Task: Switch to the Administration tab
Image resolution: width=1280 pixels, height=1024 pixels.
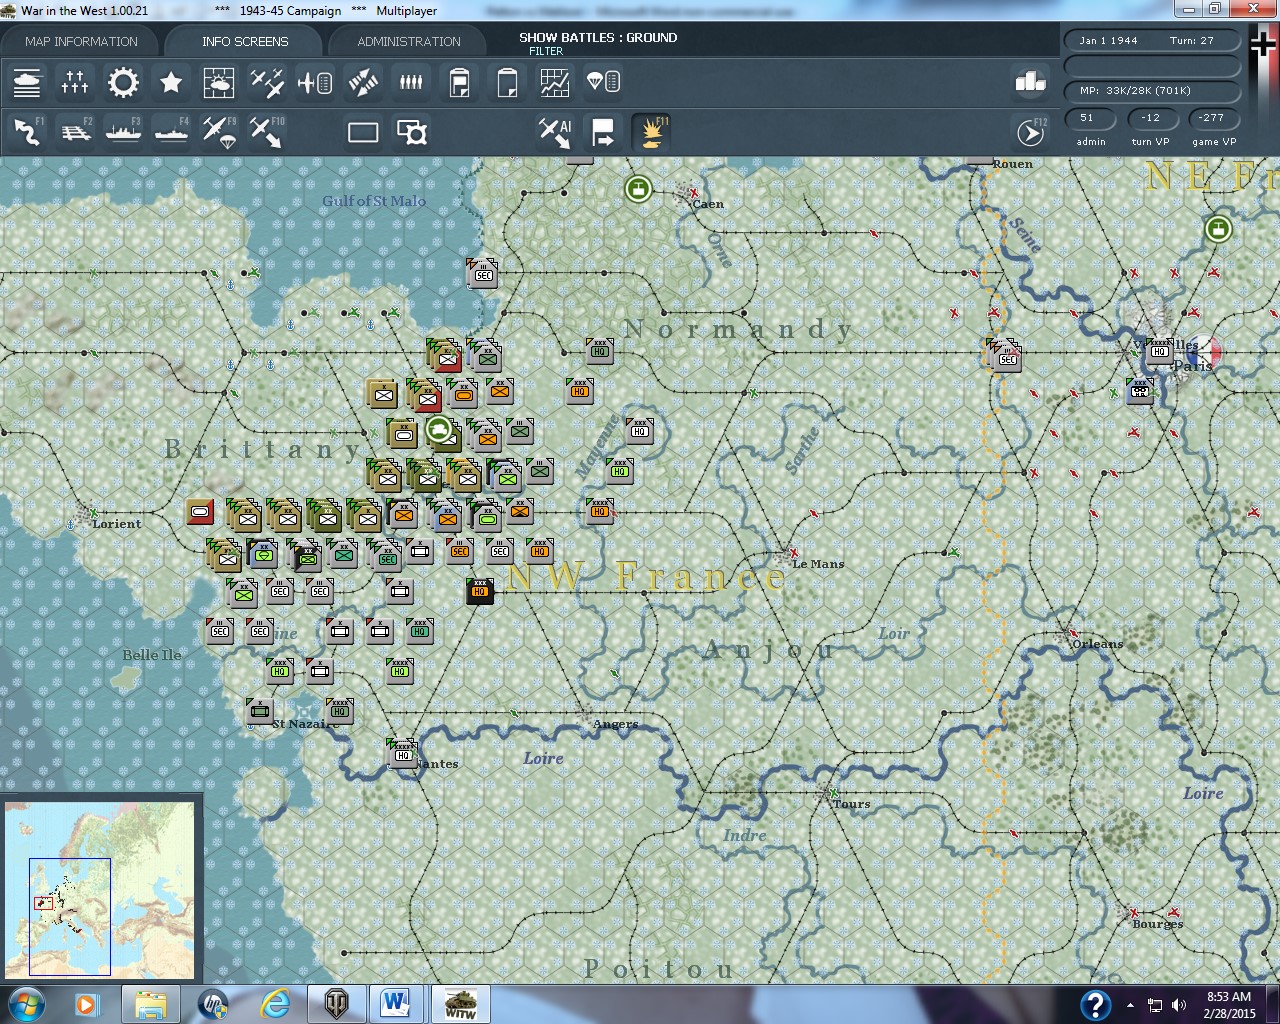Action: click(x=409, y=41)
